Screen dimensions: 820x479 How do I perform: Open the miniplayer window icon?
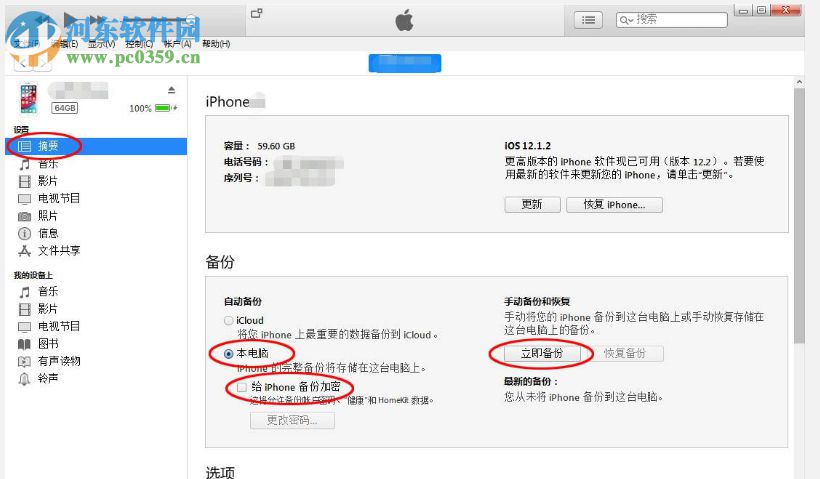pyautogui.click(x=257, y=13)
